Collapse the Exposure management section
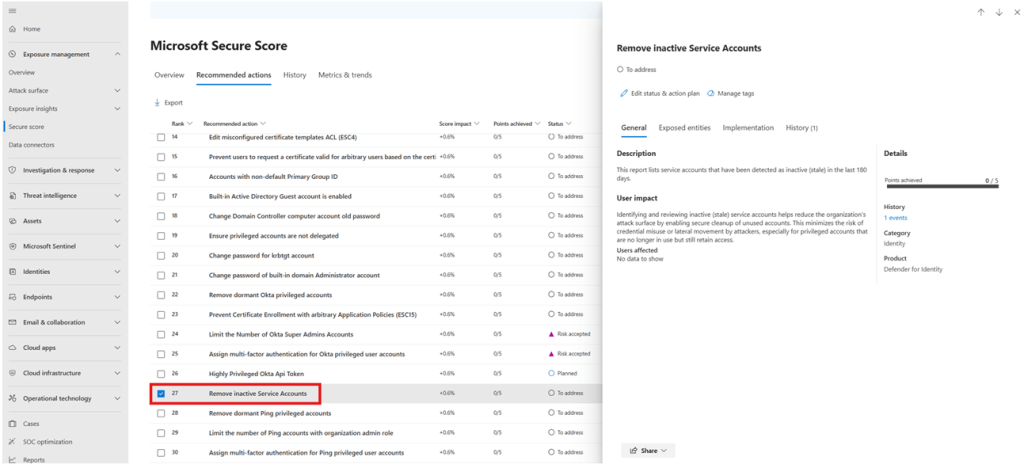 click(118, 54)
